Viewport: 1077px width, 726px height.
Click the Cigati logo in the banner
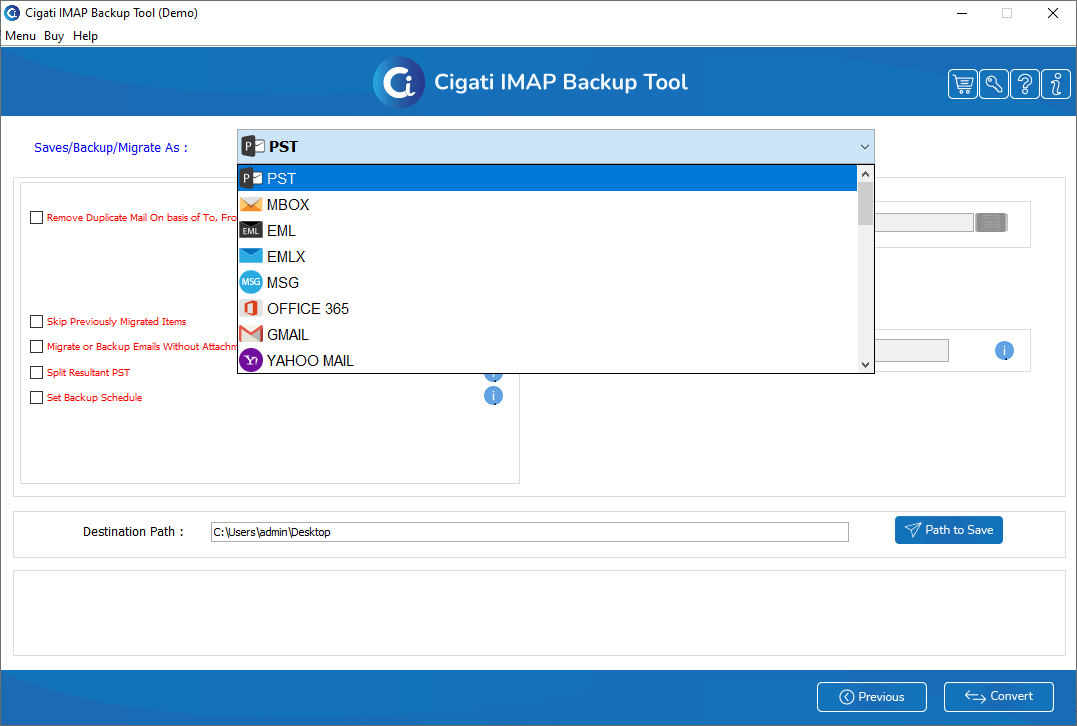point(398,82)
